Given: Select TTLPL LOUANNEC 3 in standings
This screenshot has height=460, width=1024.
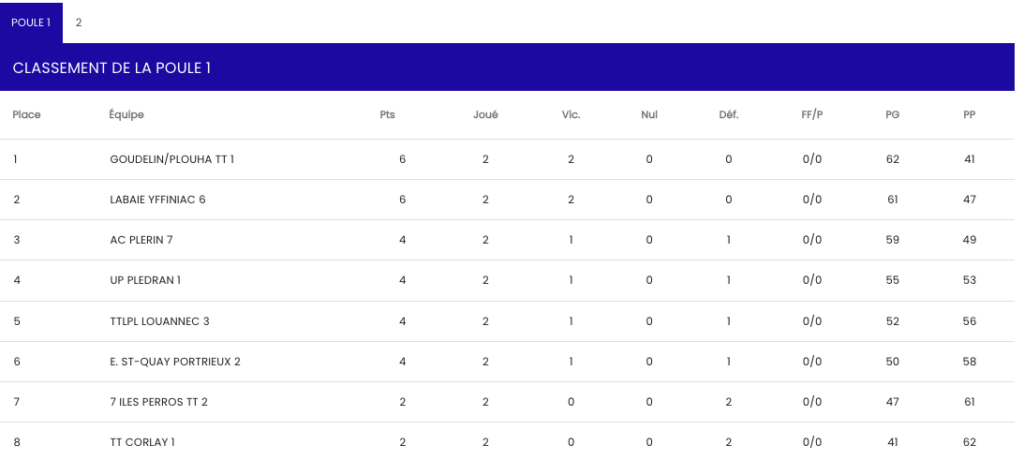Looking at the screenshot, I should click(x=159, y=321).
